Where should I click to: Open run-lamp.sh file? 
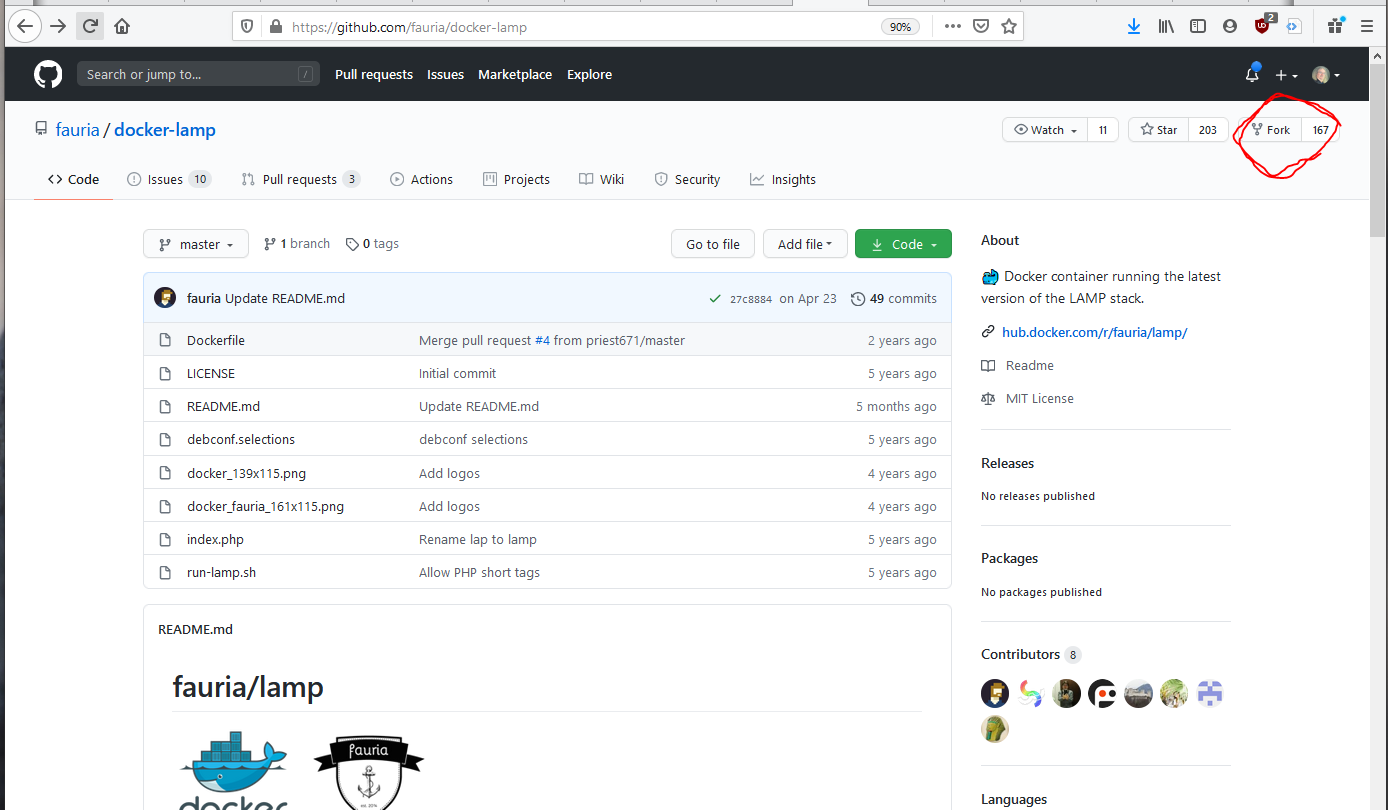click(221, 572)
